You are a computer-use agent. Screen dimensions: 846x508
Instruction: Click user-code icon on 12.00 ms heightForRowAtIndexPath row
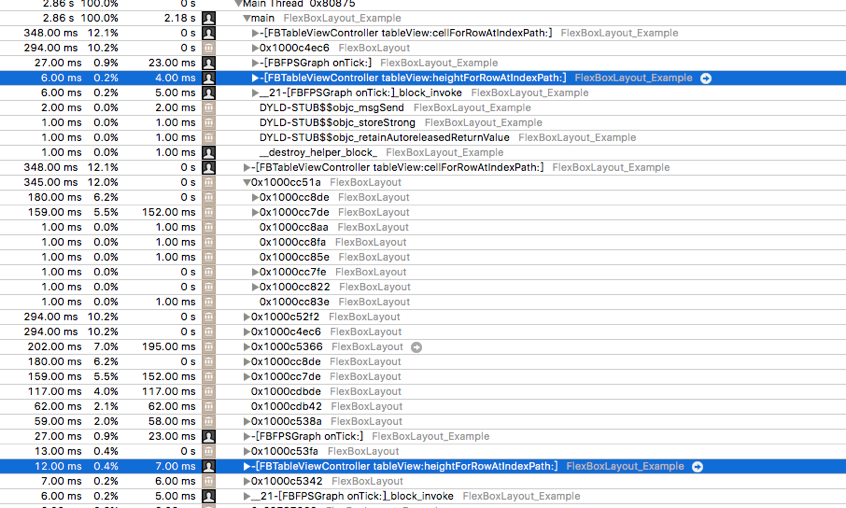[x=209, y=466]
